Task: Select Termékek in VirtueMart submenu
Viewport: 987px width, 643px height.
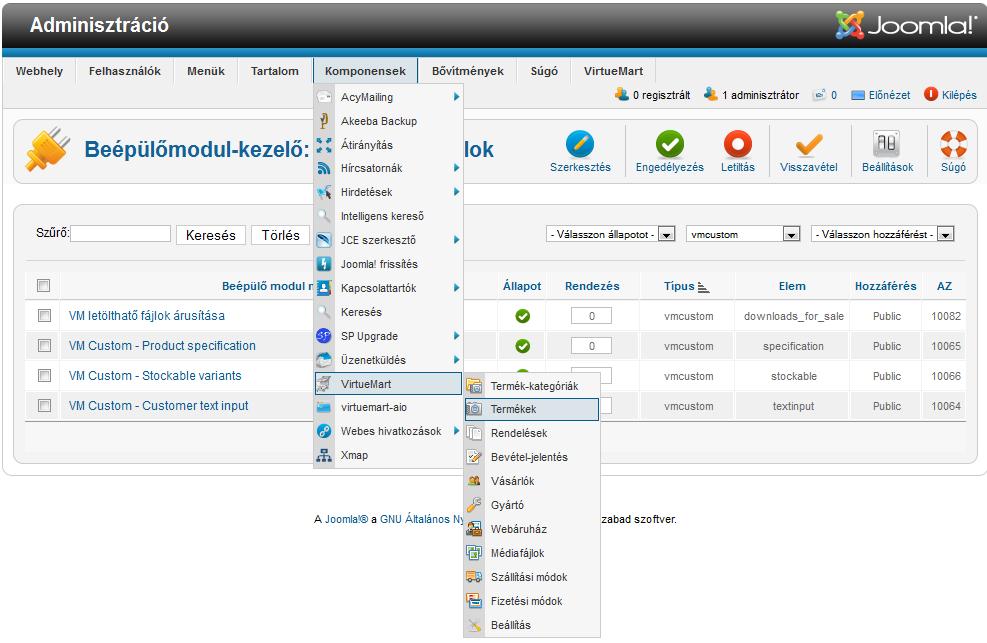Action: pos(532,409)
